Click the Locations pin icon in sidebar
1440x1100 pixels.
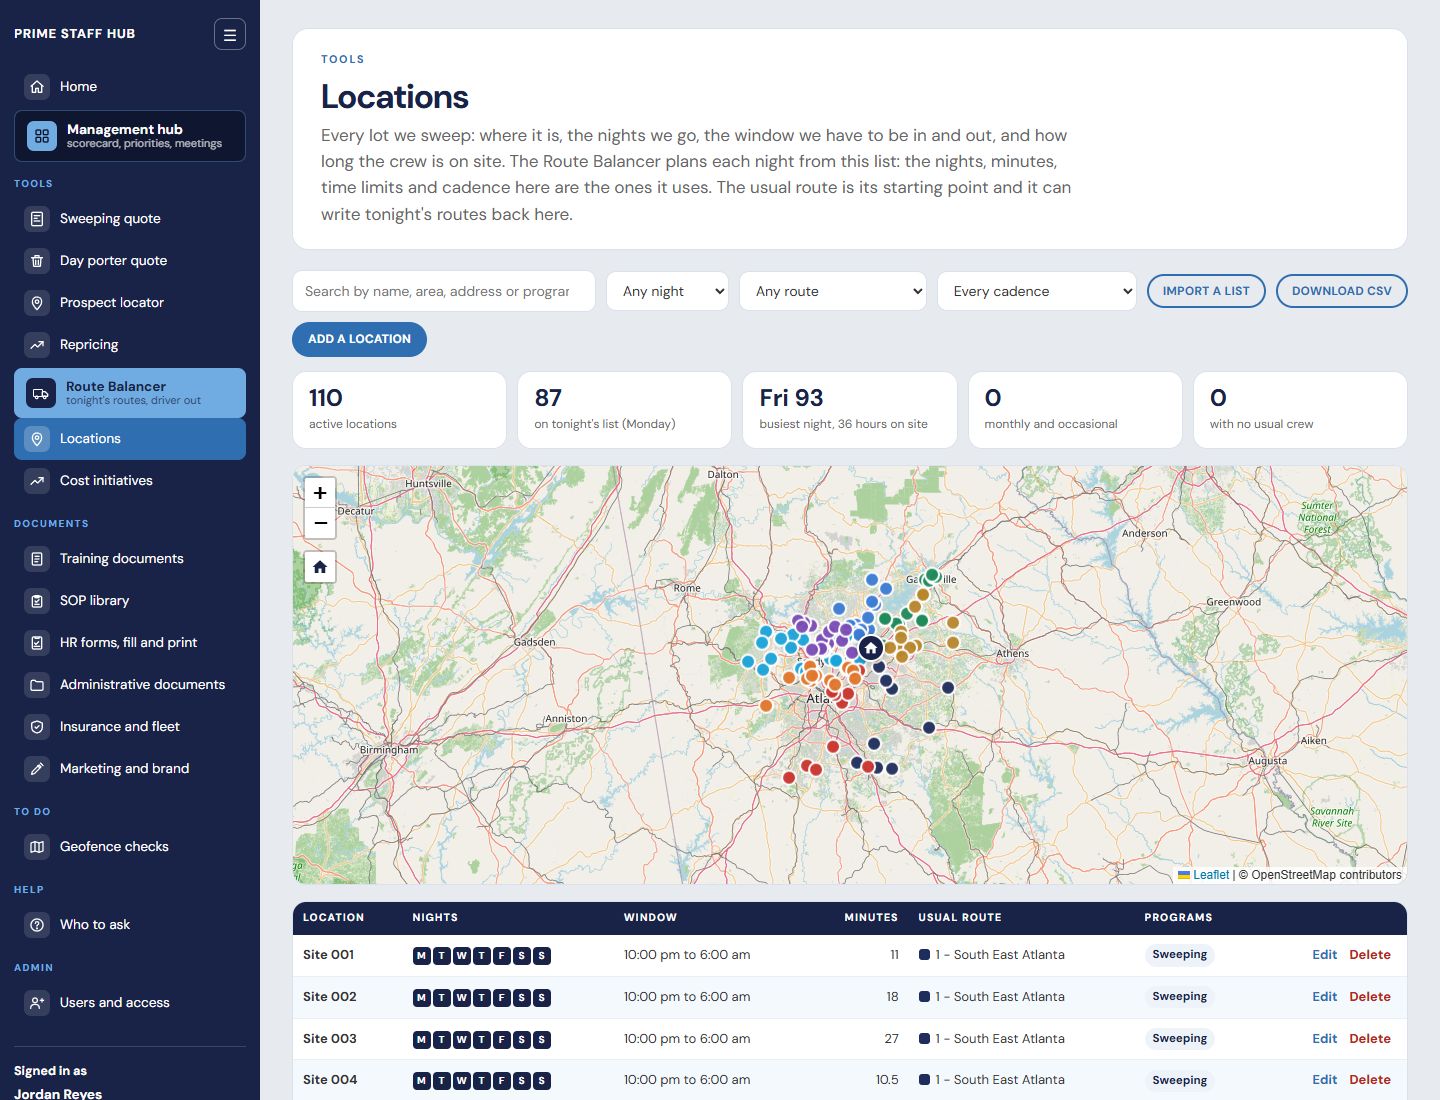point(37,439)
